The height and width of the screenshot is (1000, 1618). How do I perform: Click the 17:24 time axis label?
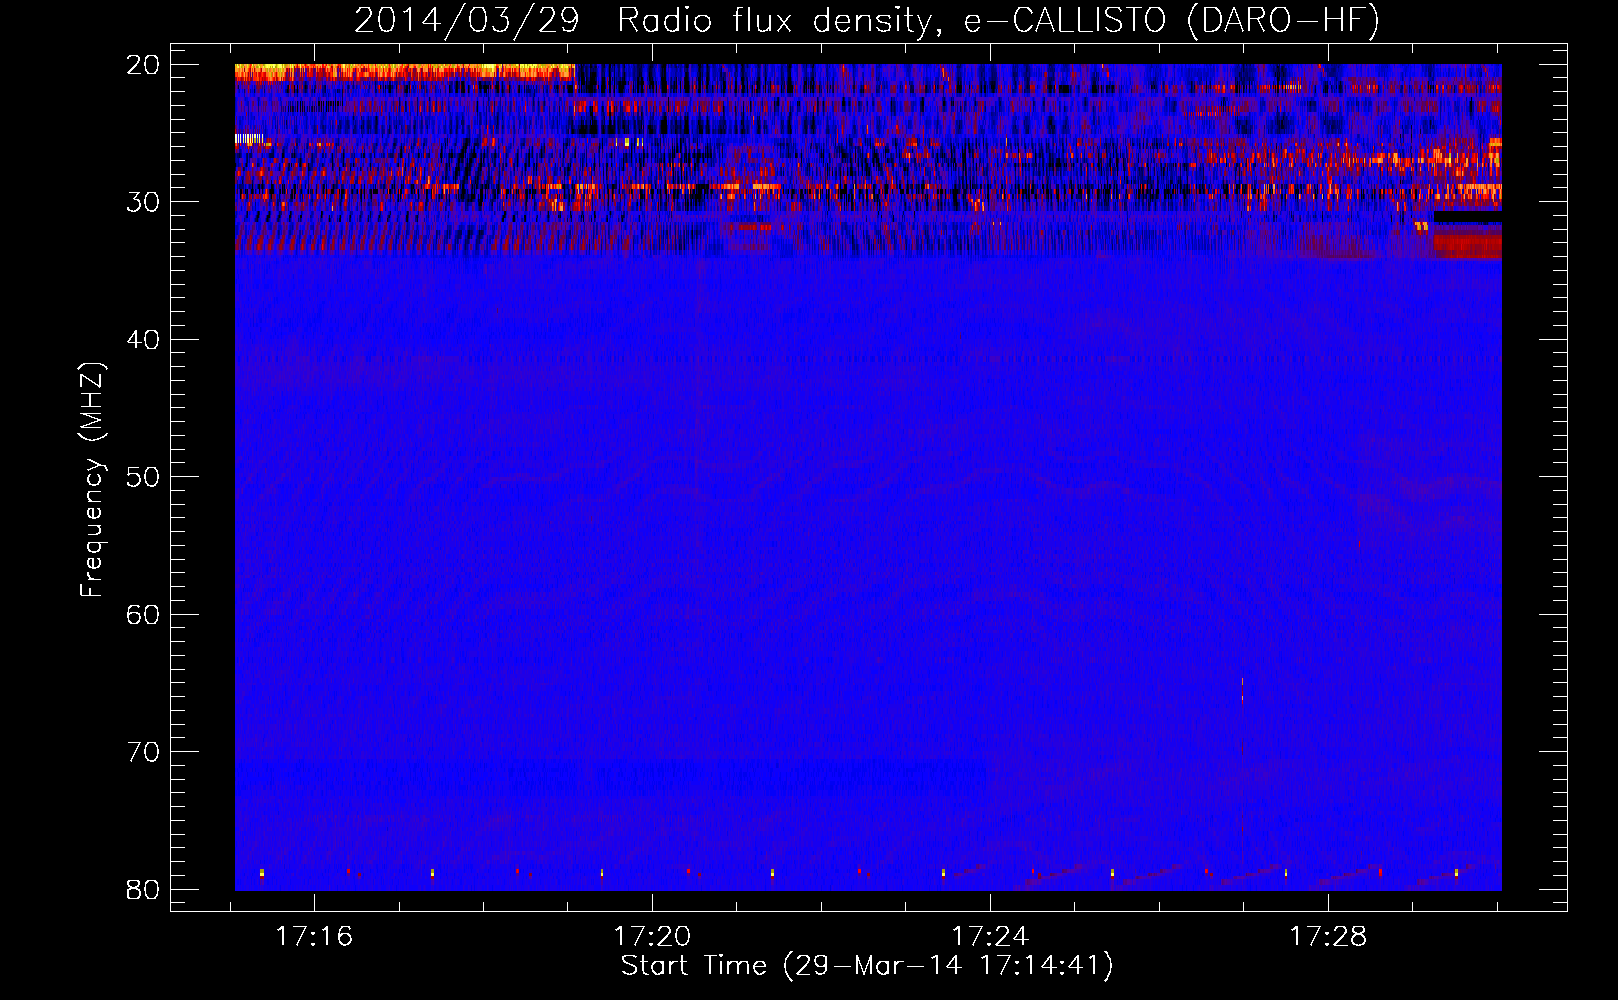coord(990,937)
